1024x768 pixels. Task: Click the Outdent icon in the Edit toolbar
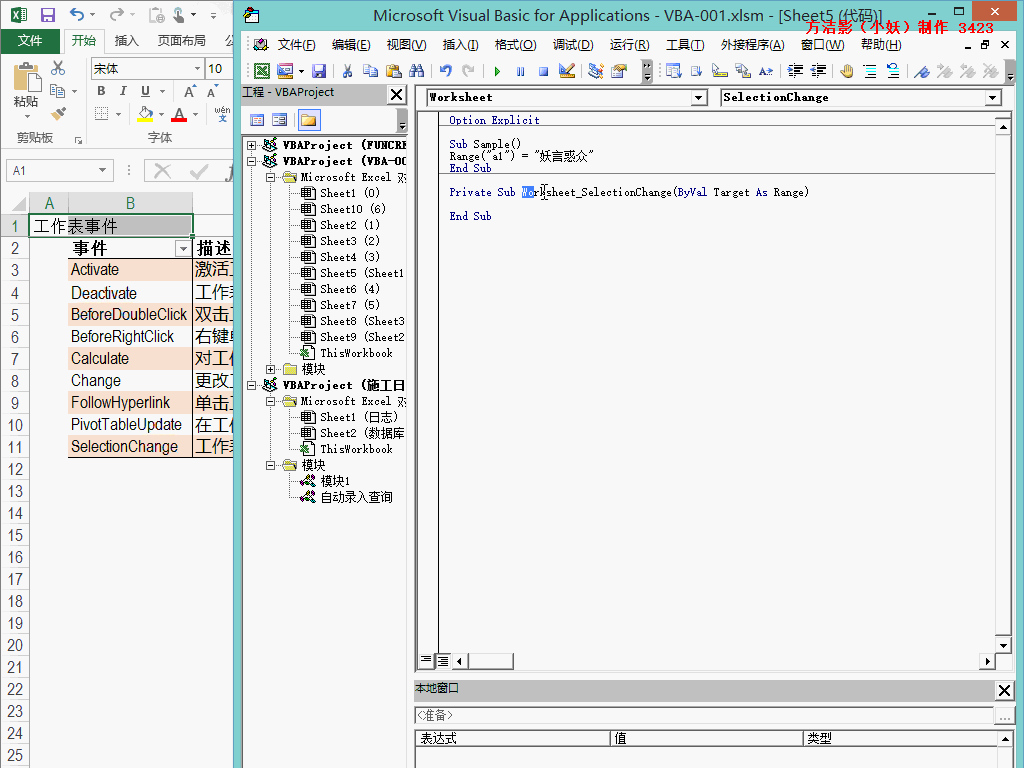pos(818,71)
